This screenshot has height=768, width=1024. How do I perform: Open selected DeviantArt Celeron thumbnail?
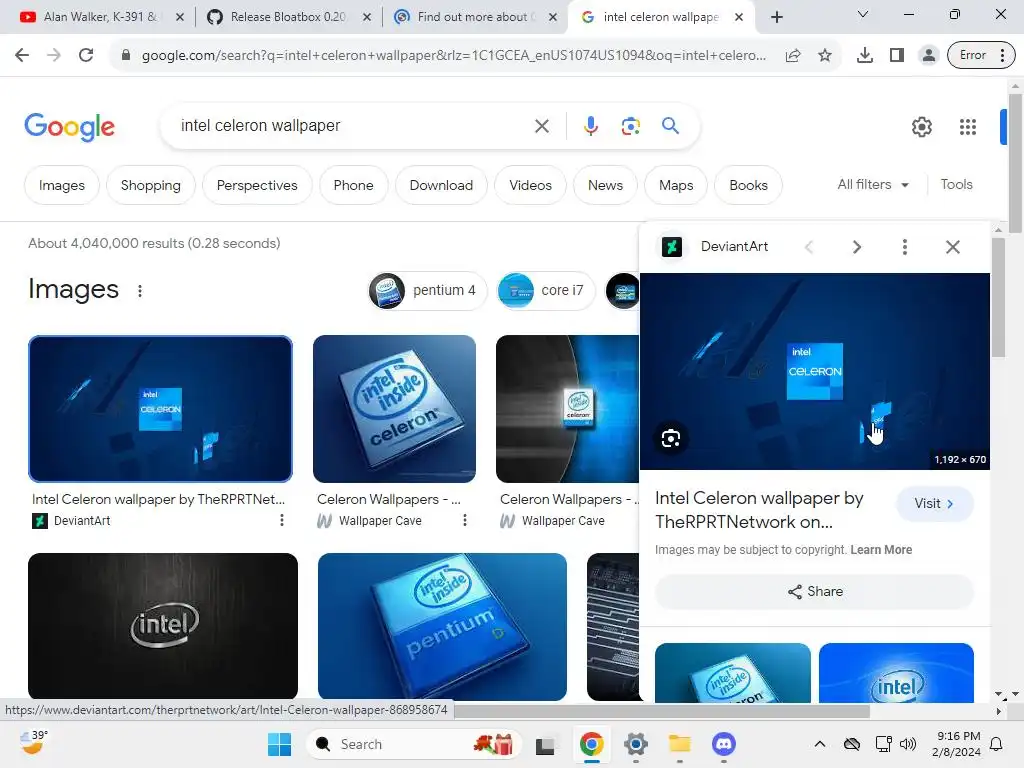coord(160,409)
